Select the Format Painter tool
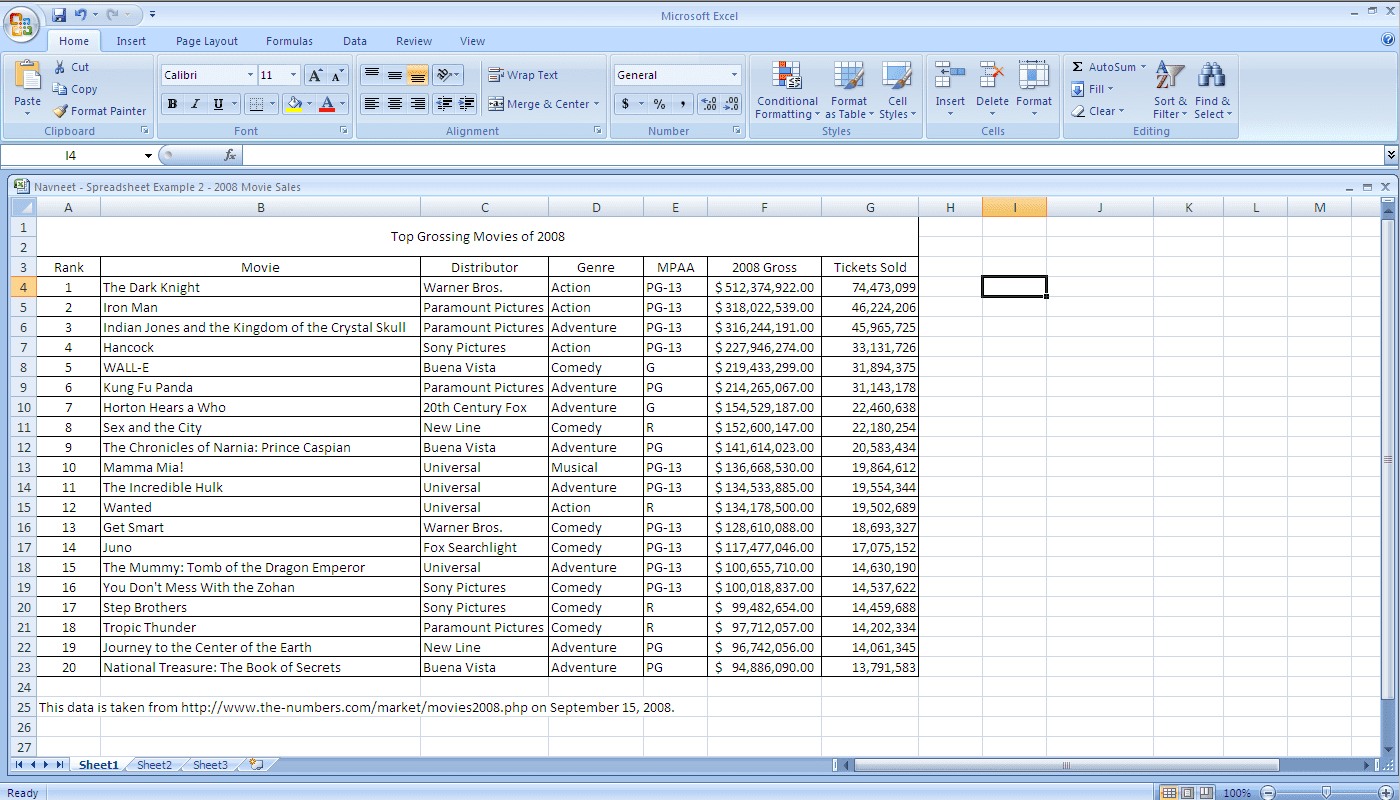This screenshot has width=1400, height=800. tap(100, 110)
